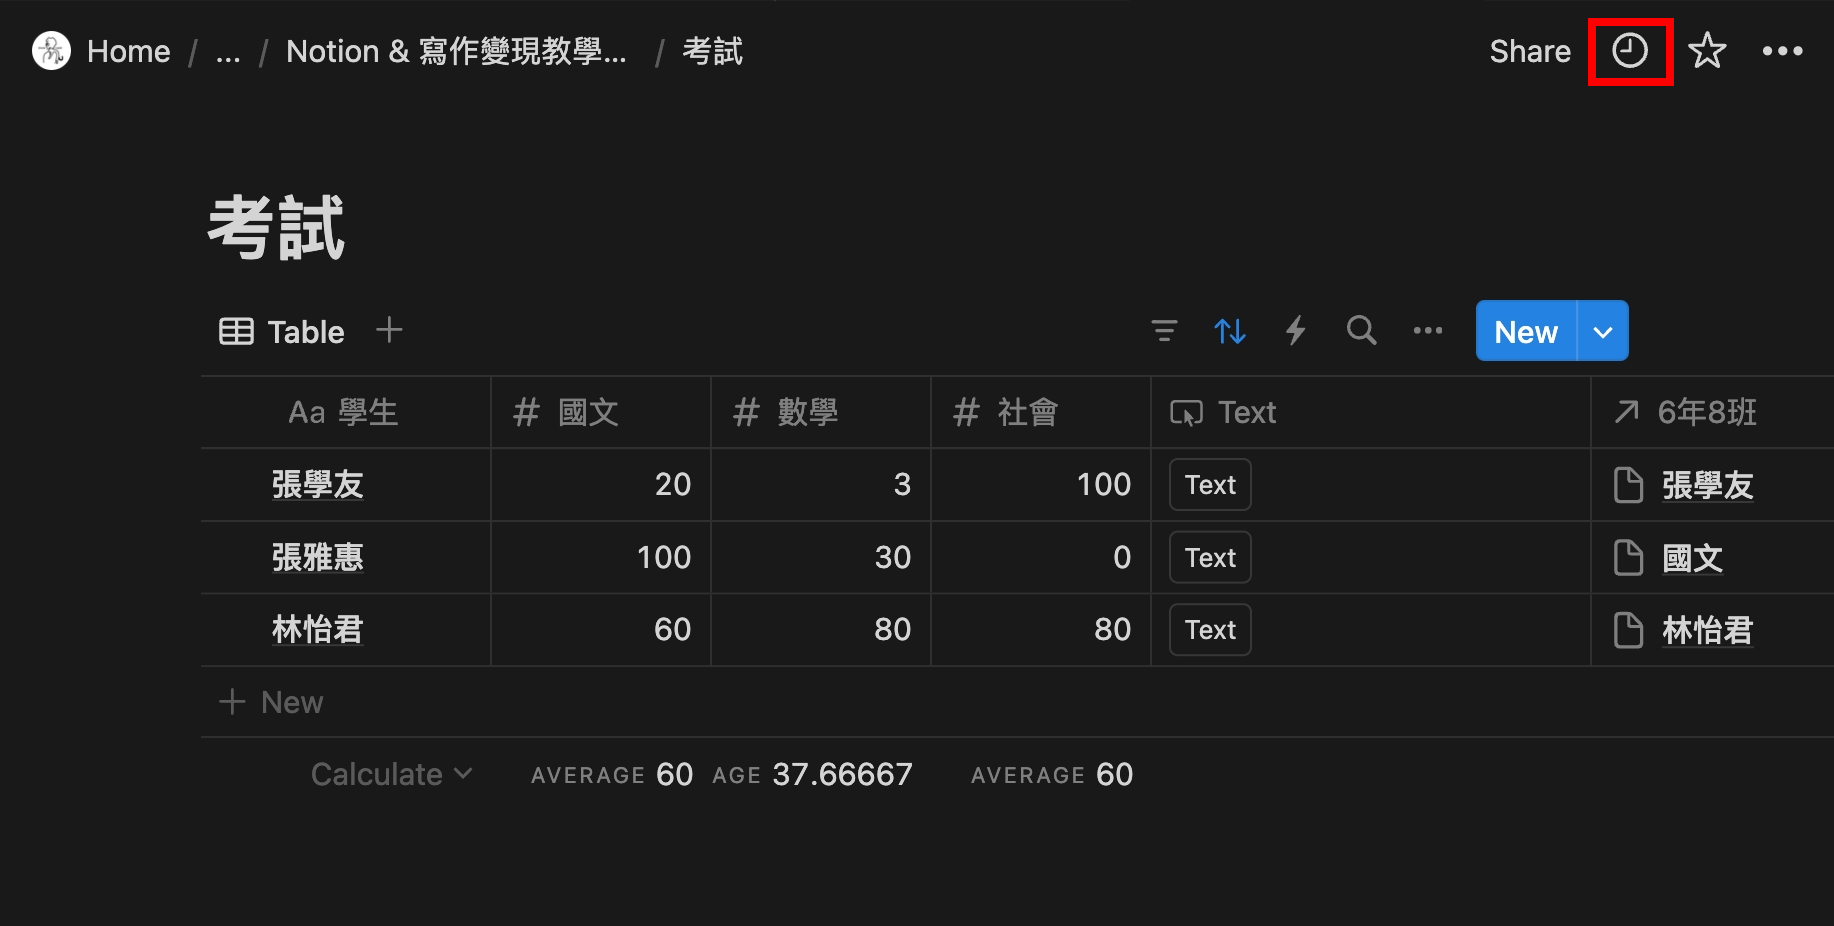Search the table with magnifier icon
The height and width of the screenshot is (926, 1834).
pos(1361,331)
